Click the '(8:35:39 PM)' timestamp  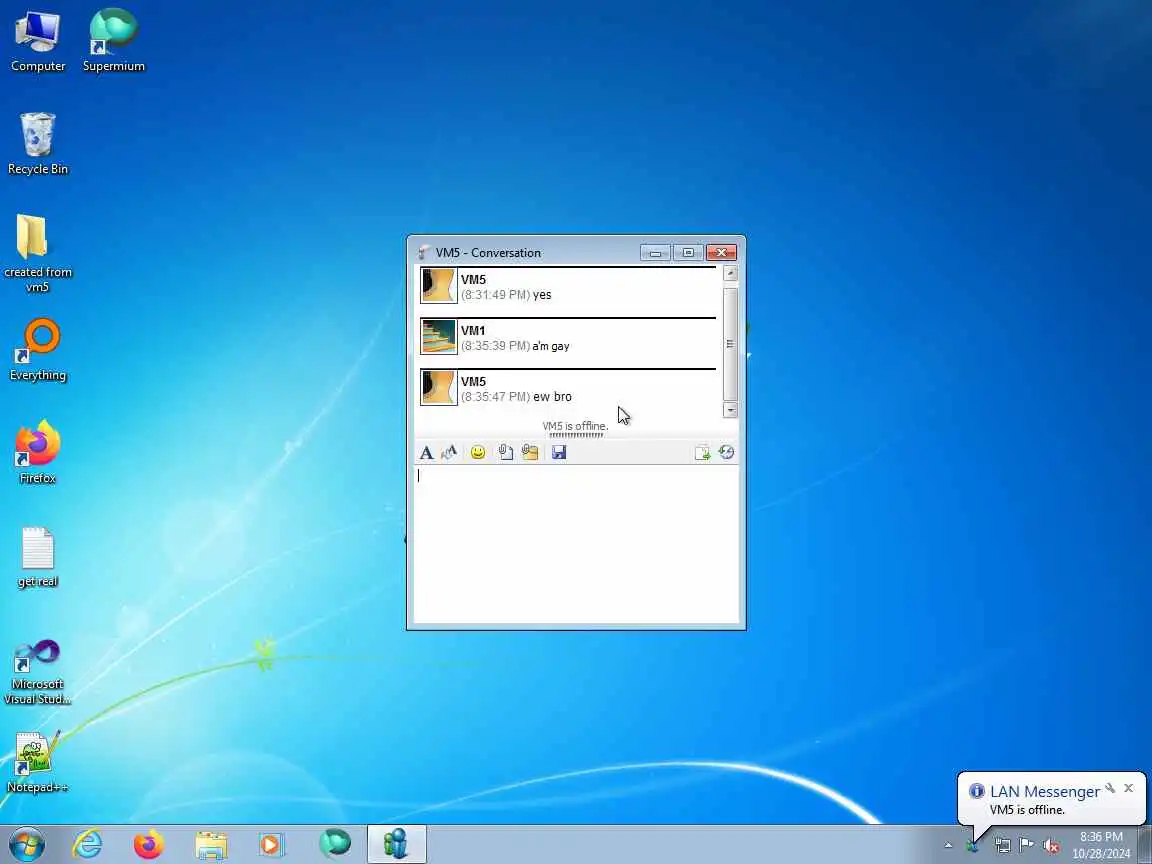tap(495, 346)
